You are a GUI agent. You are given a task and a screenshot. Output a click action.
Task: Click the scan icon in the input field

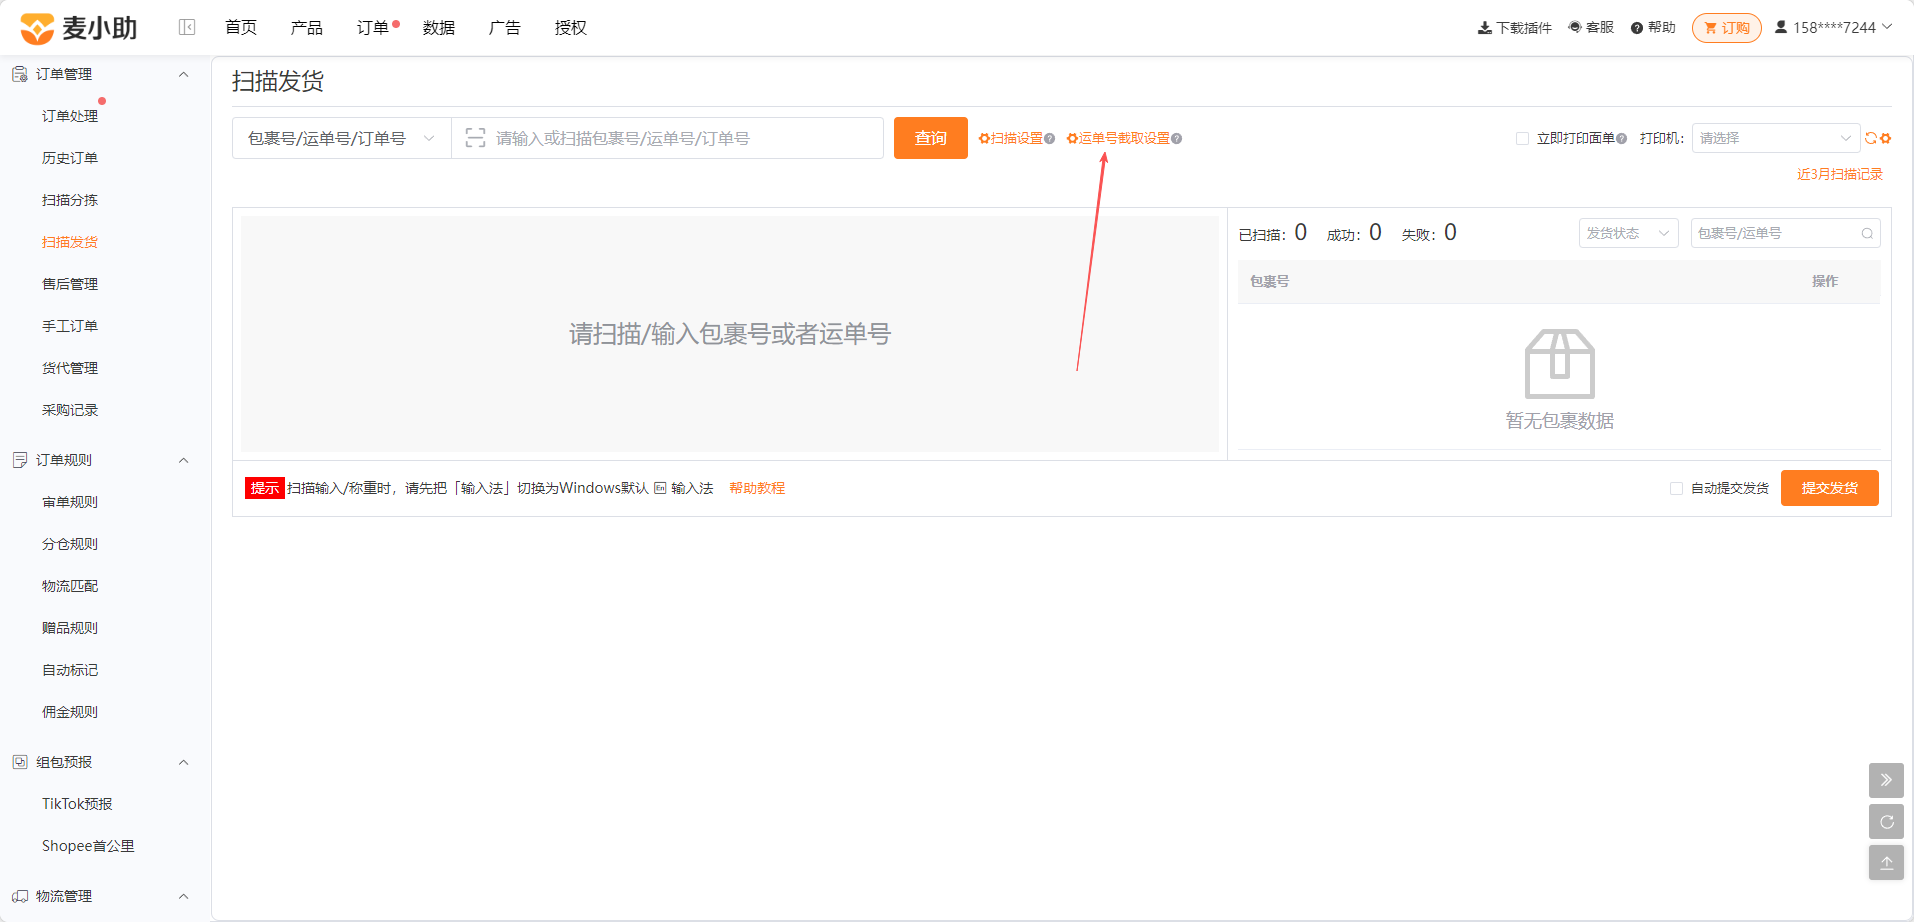coord(475,138)
